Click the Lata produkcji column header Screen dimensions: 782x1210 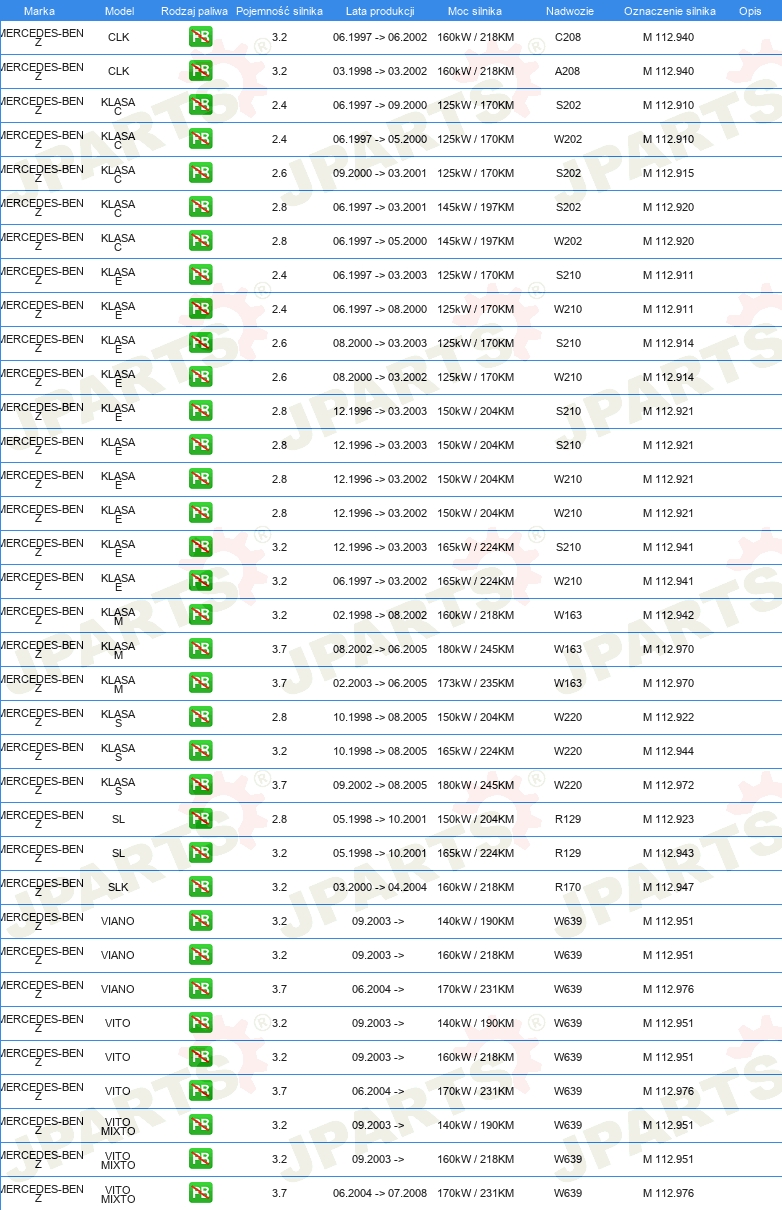coord(380,11)
